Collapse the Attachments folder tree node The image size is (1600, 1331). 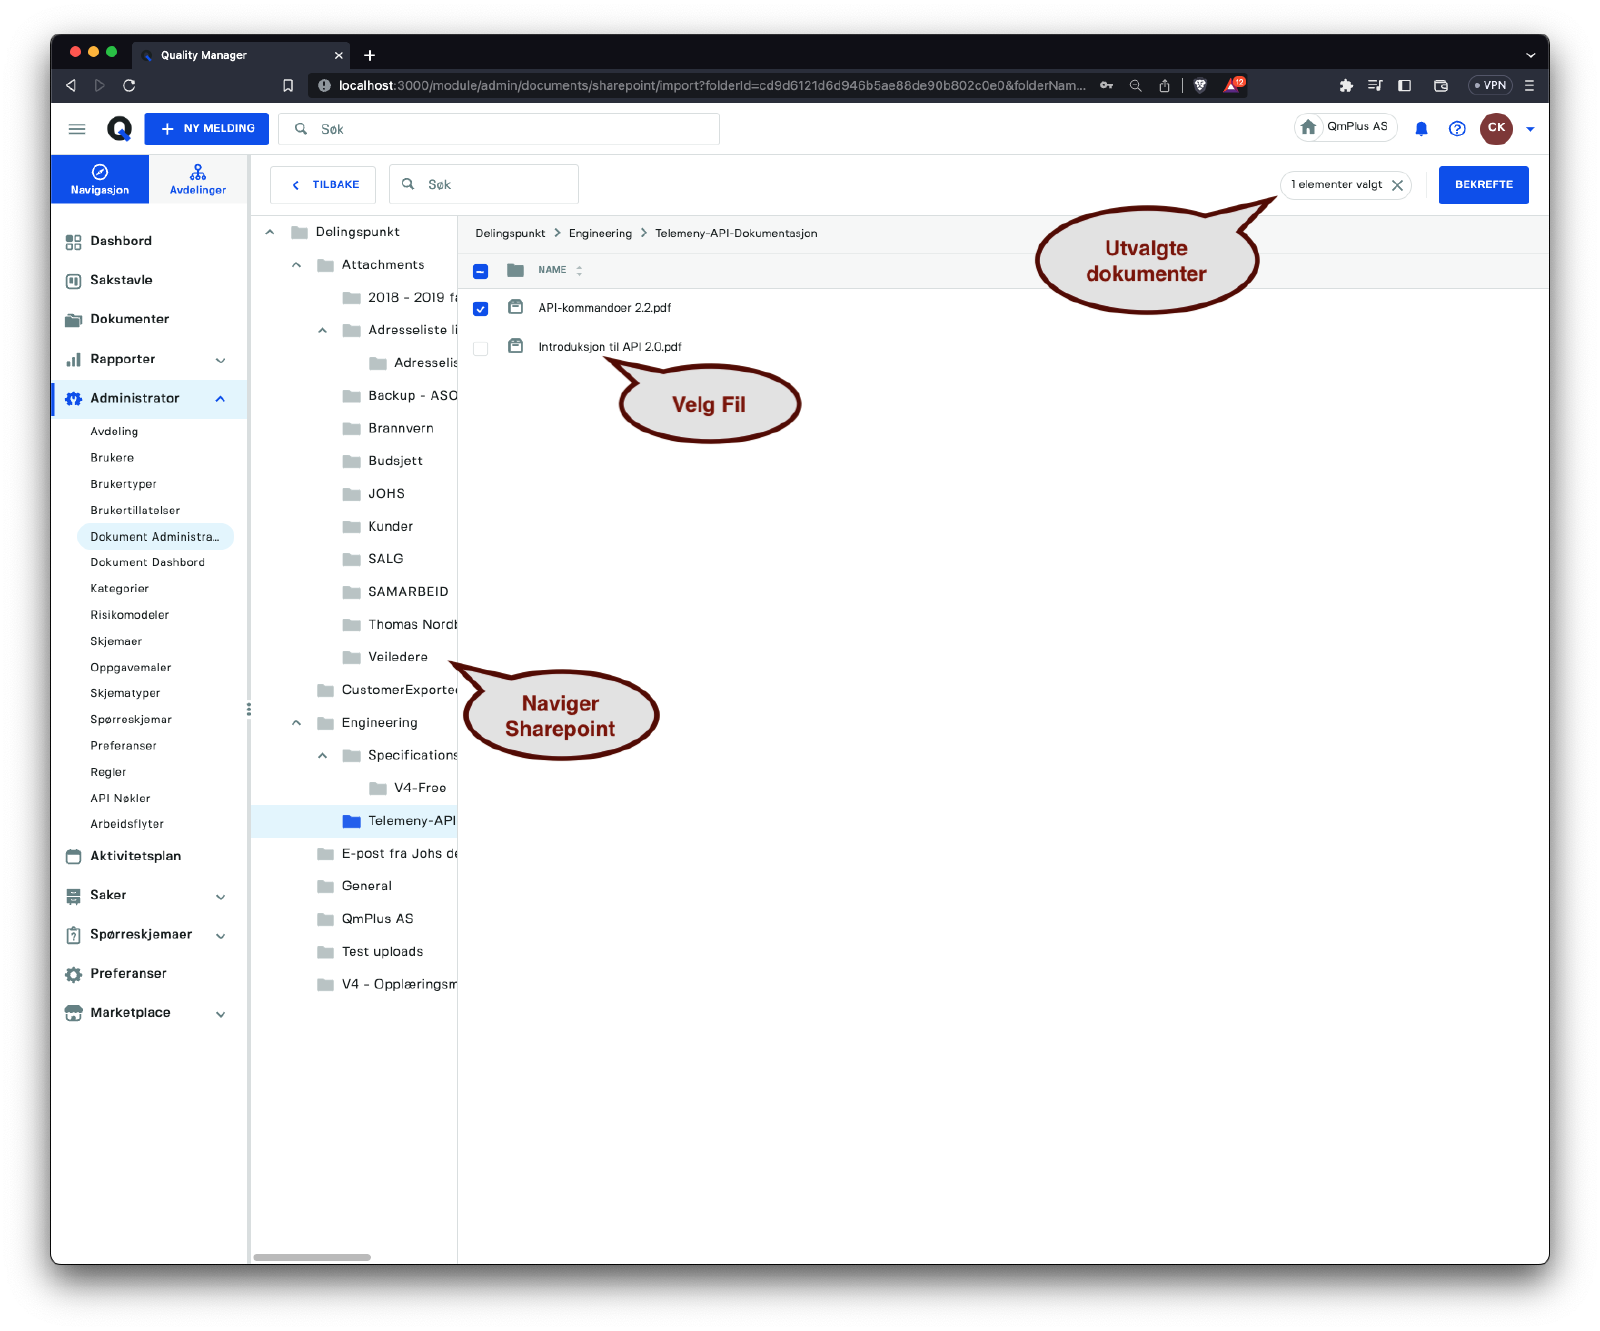click(x=297, y=265)
